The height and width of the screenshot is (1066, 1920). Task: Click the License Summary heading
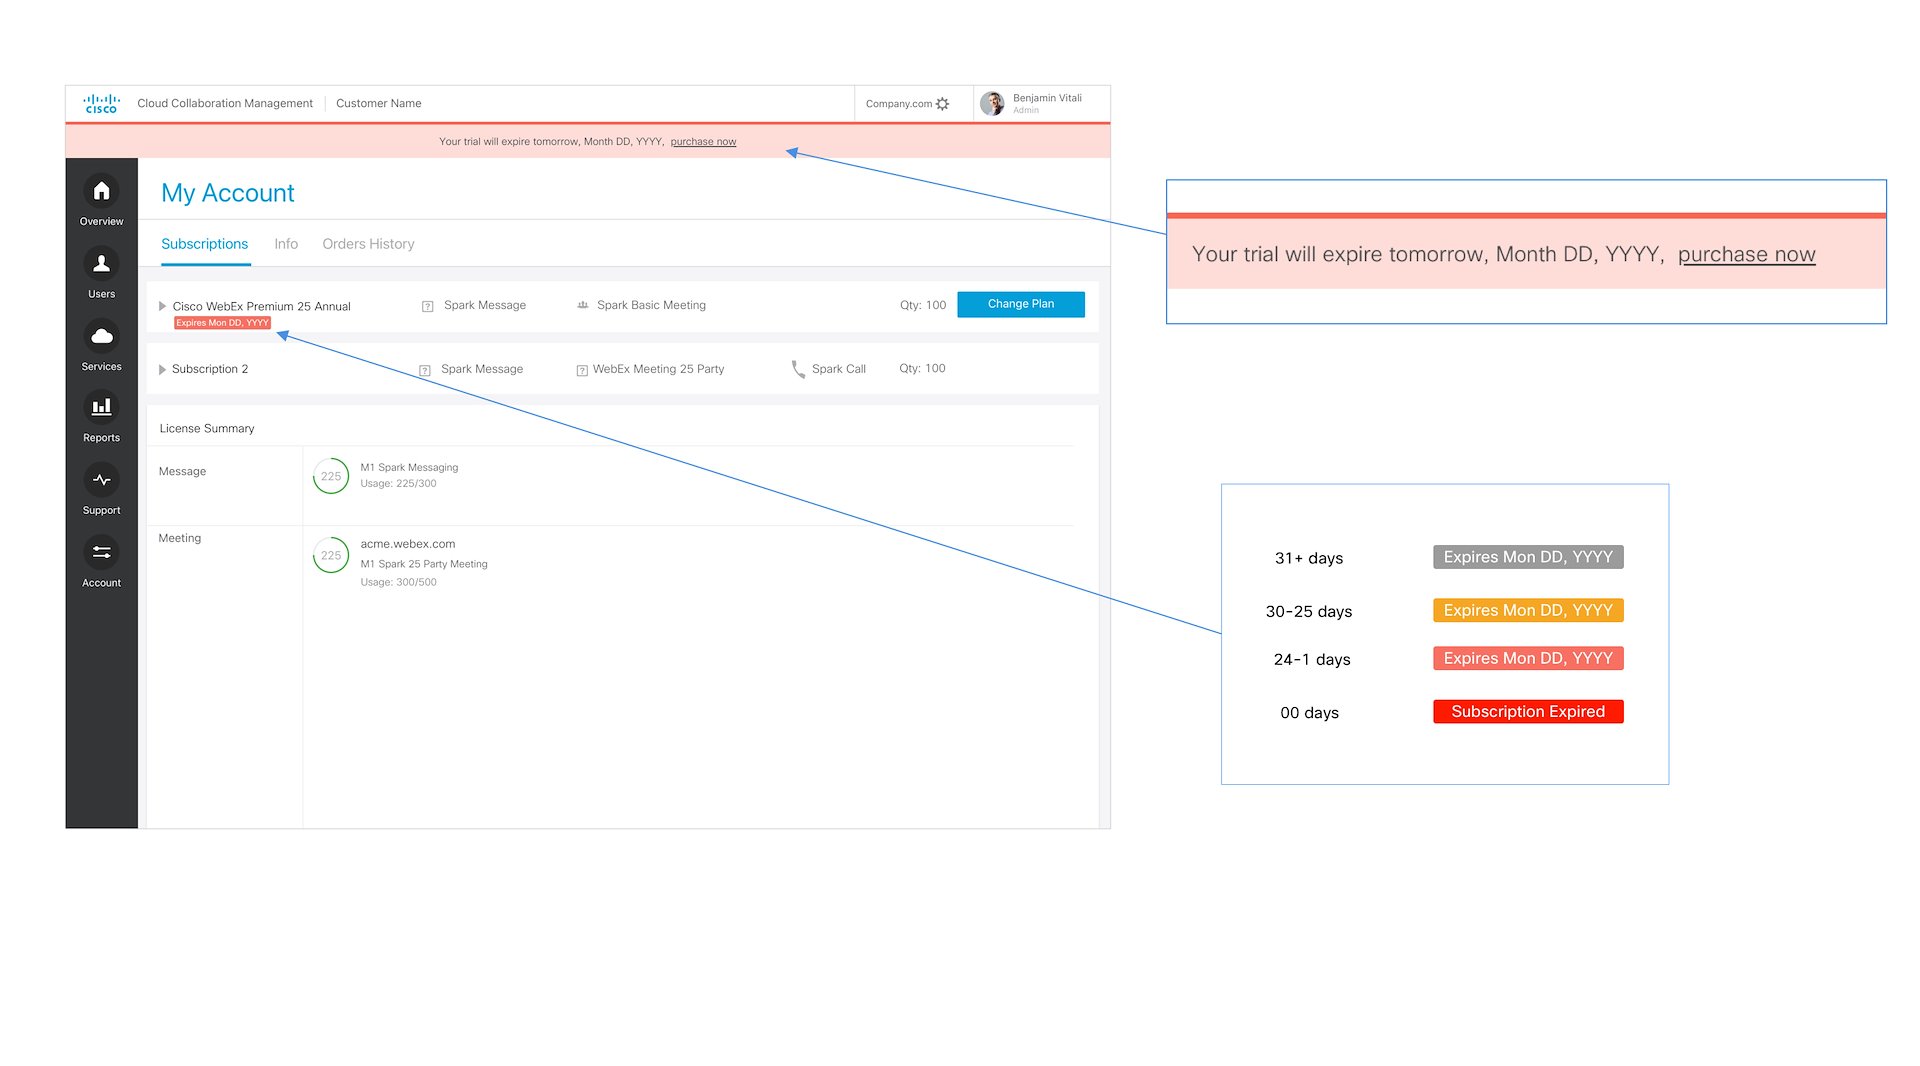click(x=207, y=429)
